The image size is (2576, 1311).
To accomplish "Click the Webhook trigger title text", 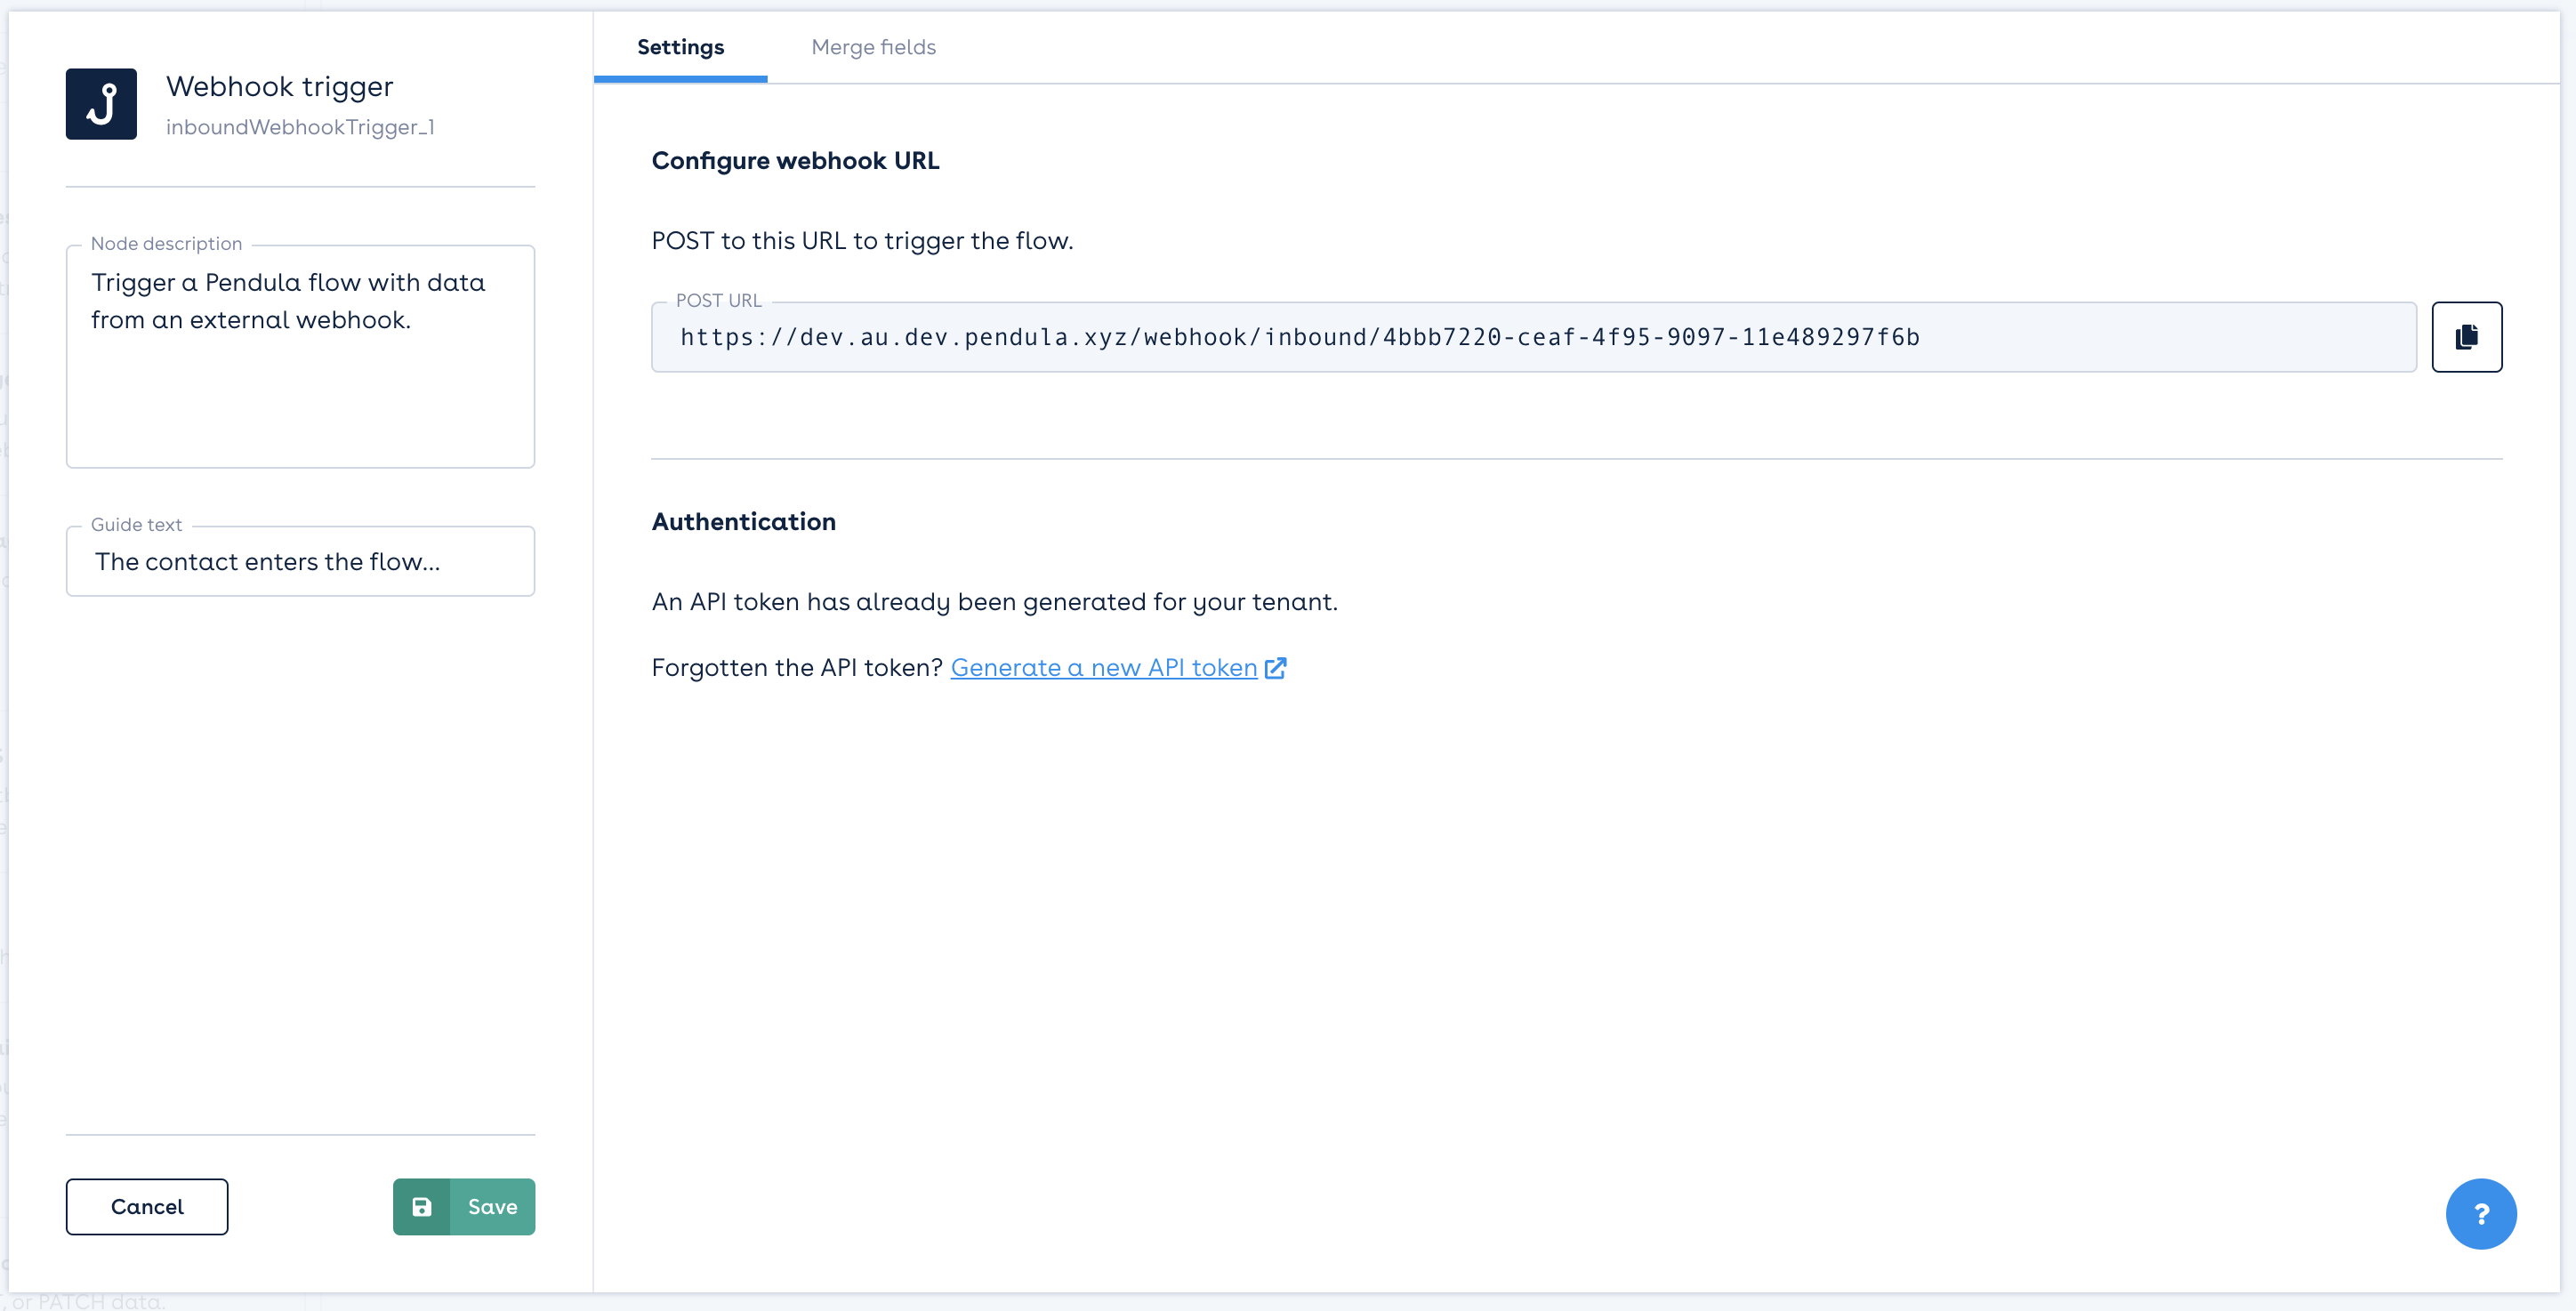I will (279, 87).
